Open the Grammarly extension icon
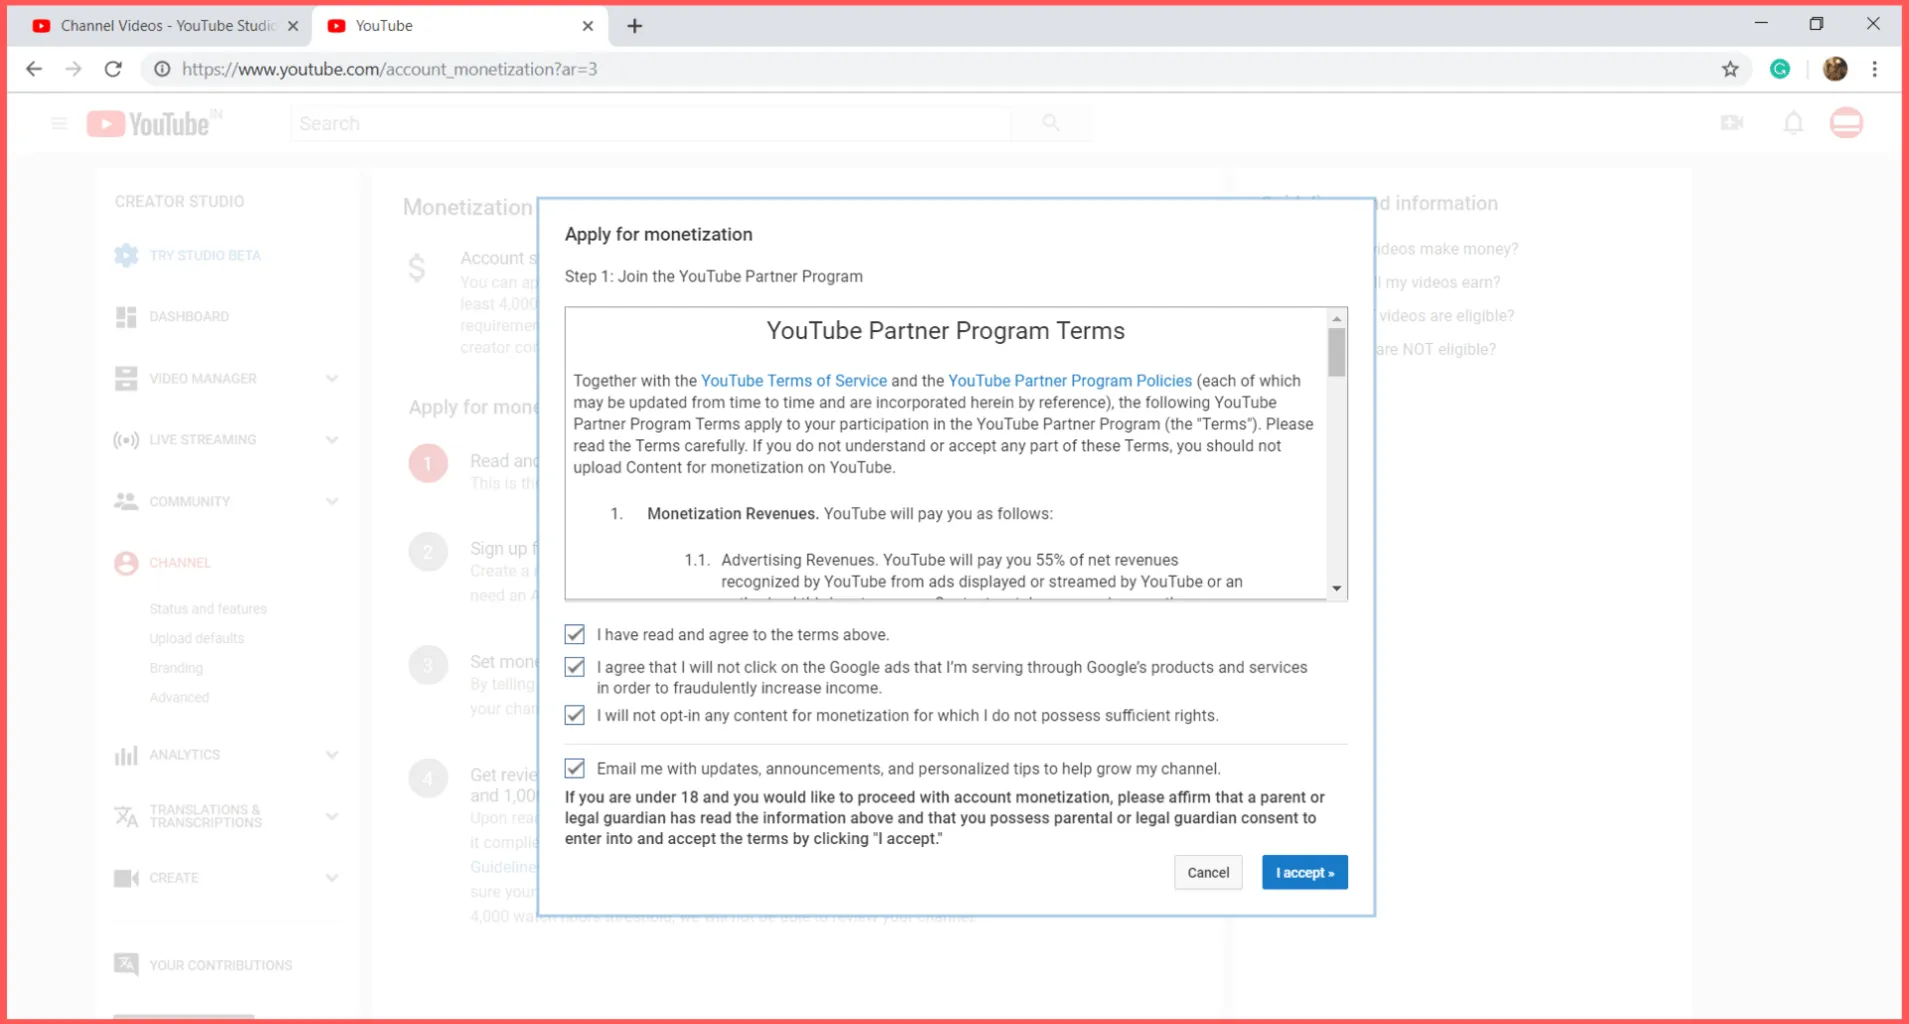Image resolution: width=1909 pixels, height=1024 pixels. 1780,69
